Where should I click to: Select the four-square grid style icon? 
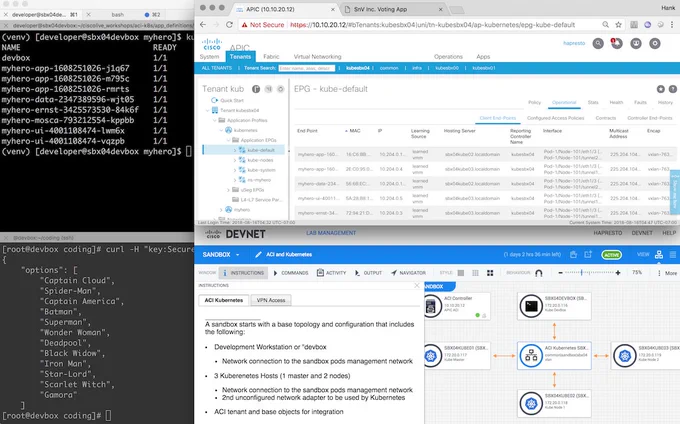click(x=490, y=273)
